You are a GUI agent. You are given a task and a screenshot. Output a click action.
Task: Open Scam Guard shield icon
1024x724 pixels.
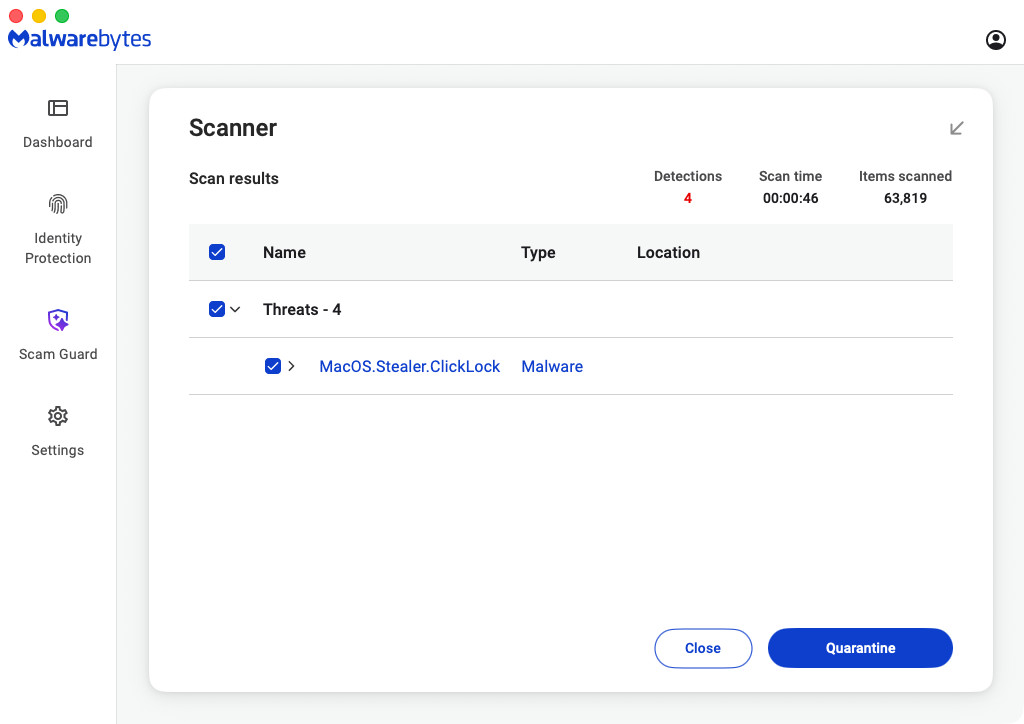click(57, 320)
